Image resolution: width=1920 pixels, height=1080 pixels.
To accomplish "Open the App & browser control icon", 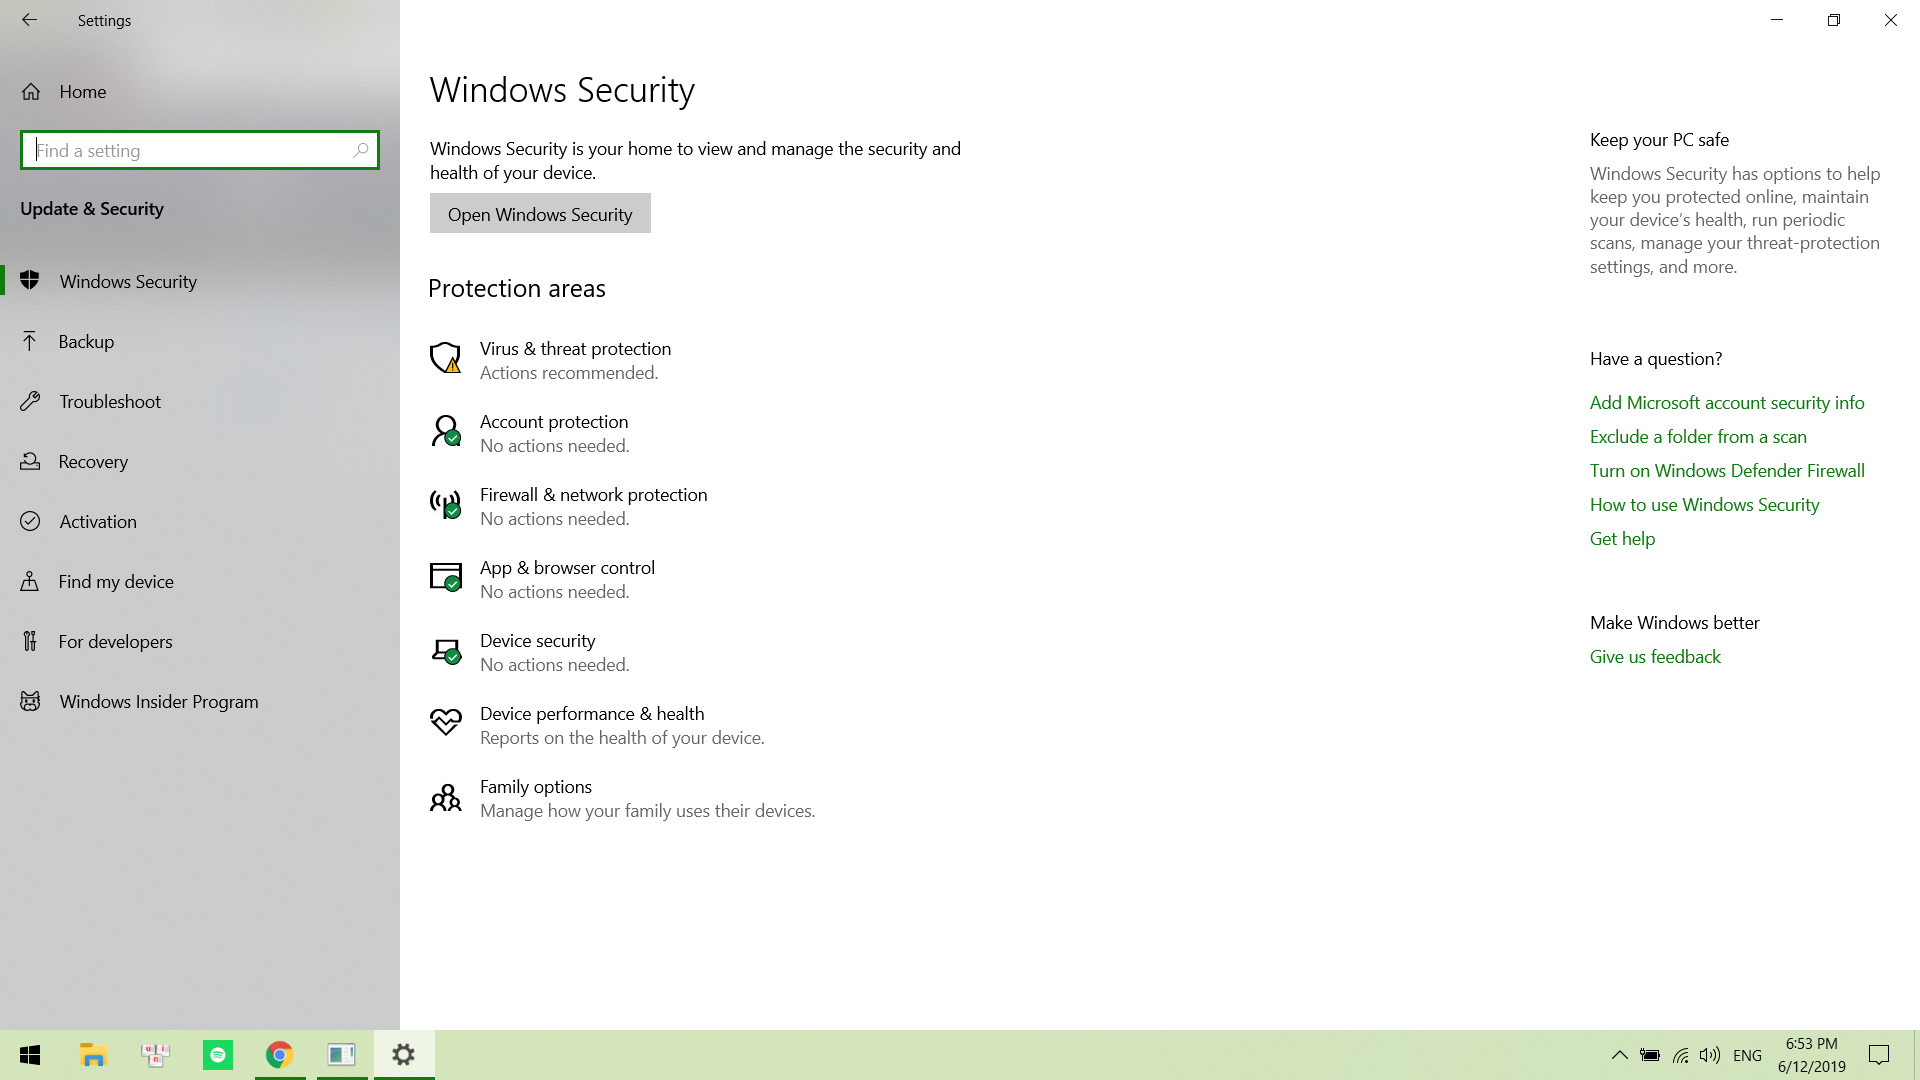I will tap(445, 577).
